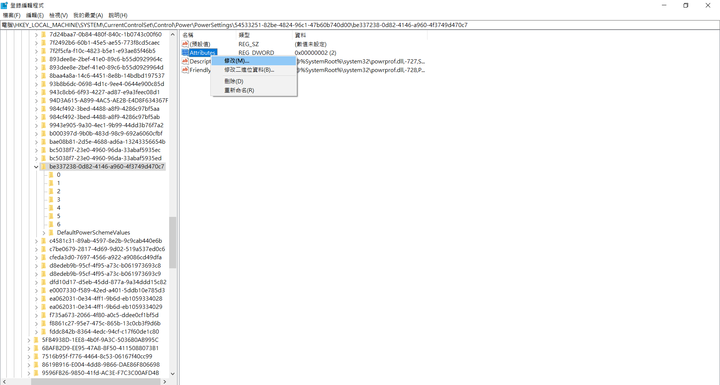Open the 檢視(V) menu
Viewport: 720px width, 385px height.
pyautogui.click(x=59, y=16)
